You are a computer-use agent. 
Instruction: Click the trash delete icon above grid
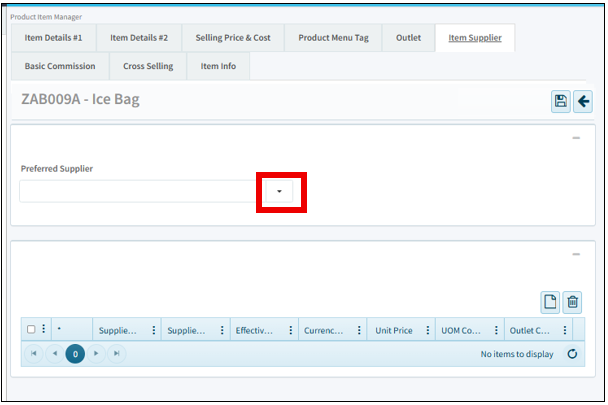click(572, 302)
